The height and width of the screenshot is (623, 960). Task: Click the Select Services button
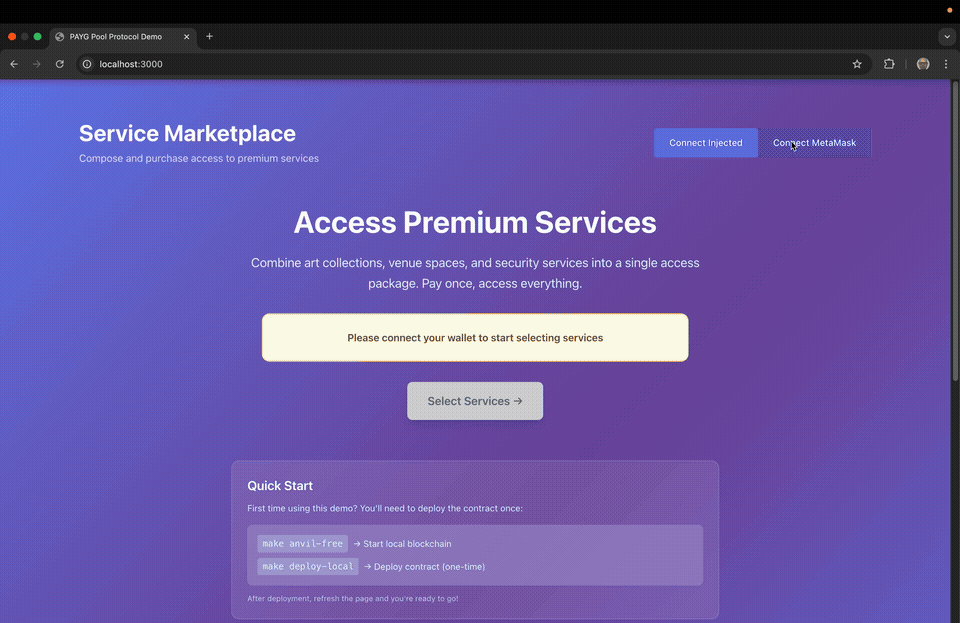[474, 400]
